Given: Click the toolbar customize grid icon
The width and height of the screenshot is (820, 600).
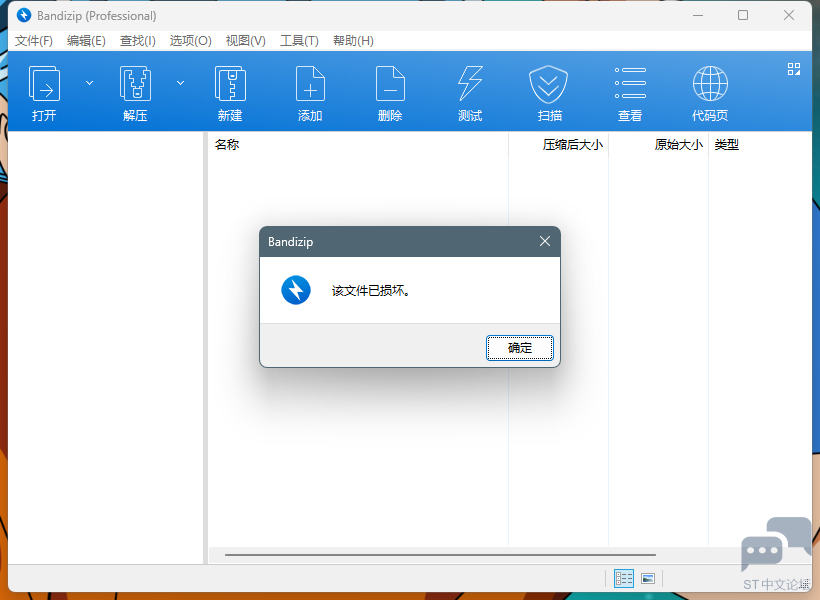Looking at the screenshot, I should (794, 69).
